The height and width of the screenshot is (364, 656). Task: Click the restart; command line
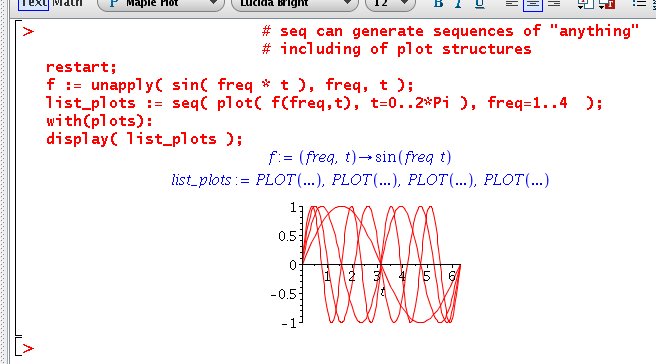point(81,67)
